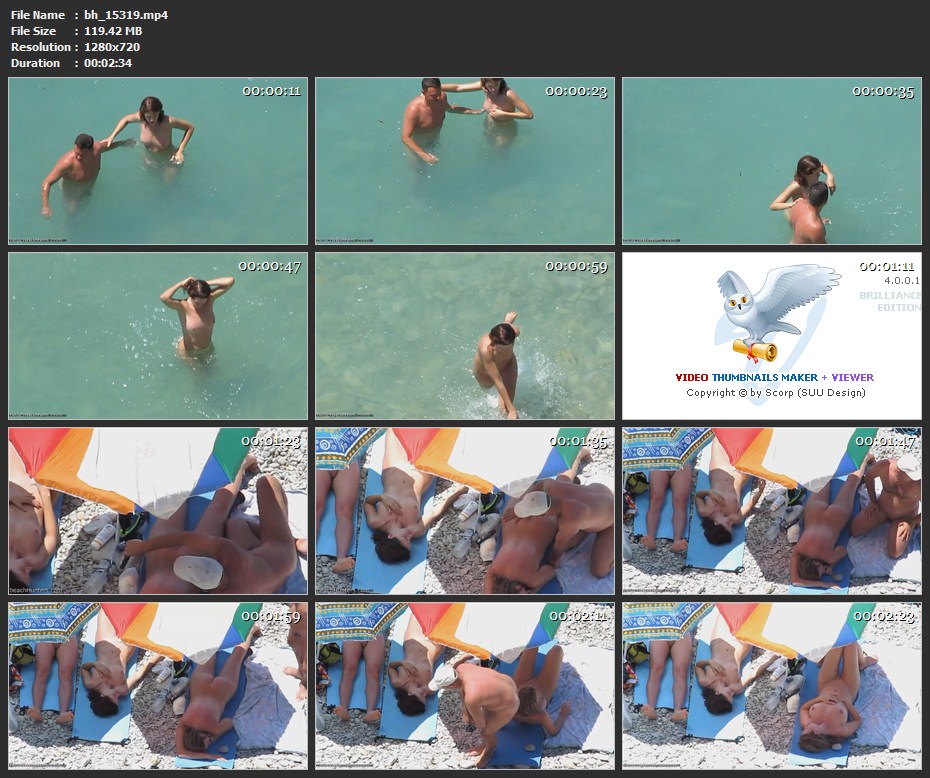Click the frame stamped 00:01:59
930x778 pixels.
(x=158, y=685)
